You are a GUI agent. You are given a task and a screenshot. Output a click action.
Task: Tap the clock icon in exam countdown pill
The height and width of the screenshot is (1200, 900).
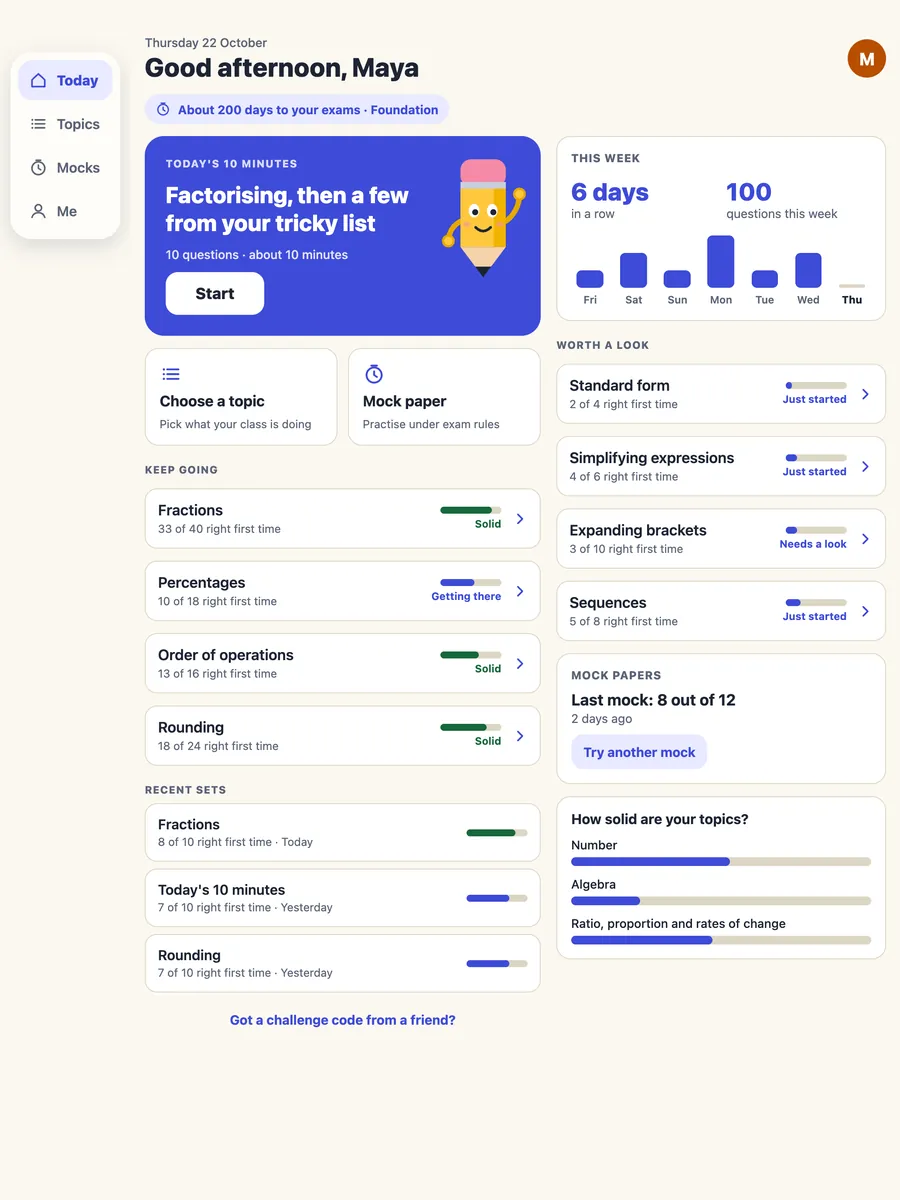(163, 110)
